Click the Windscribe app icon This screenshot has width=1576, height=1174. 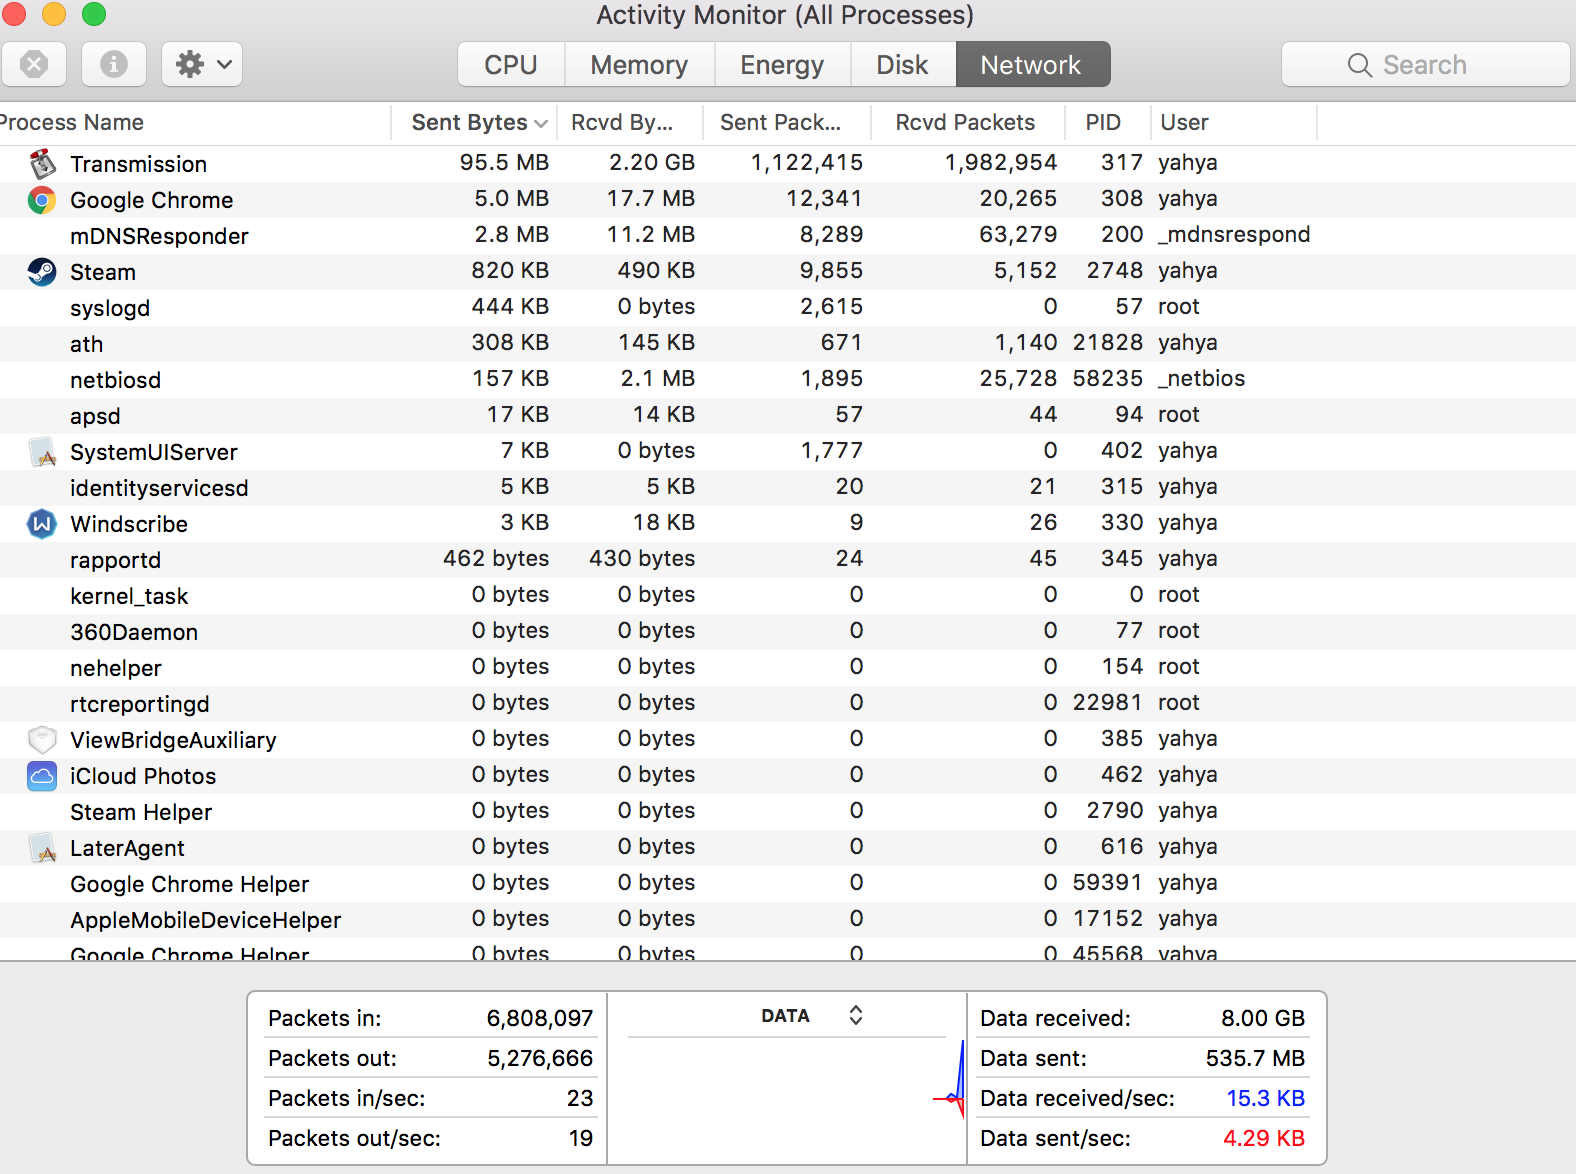coord(42,524)
